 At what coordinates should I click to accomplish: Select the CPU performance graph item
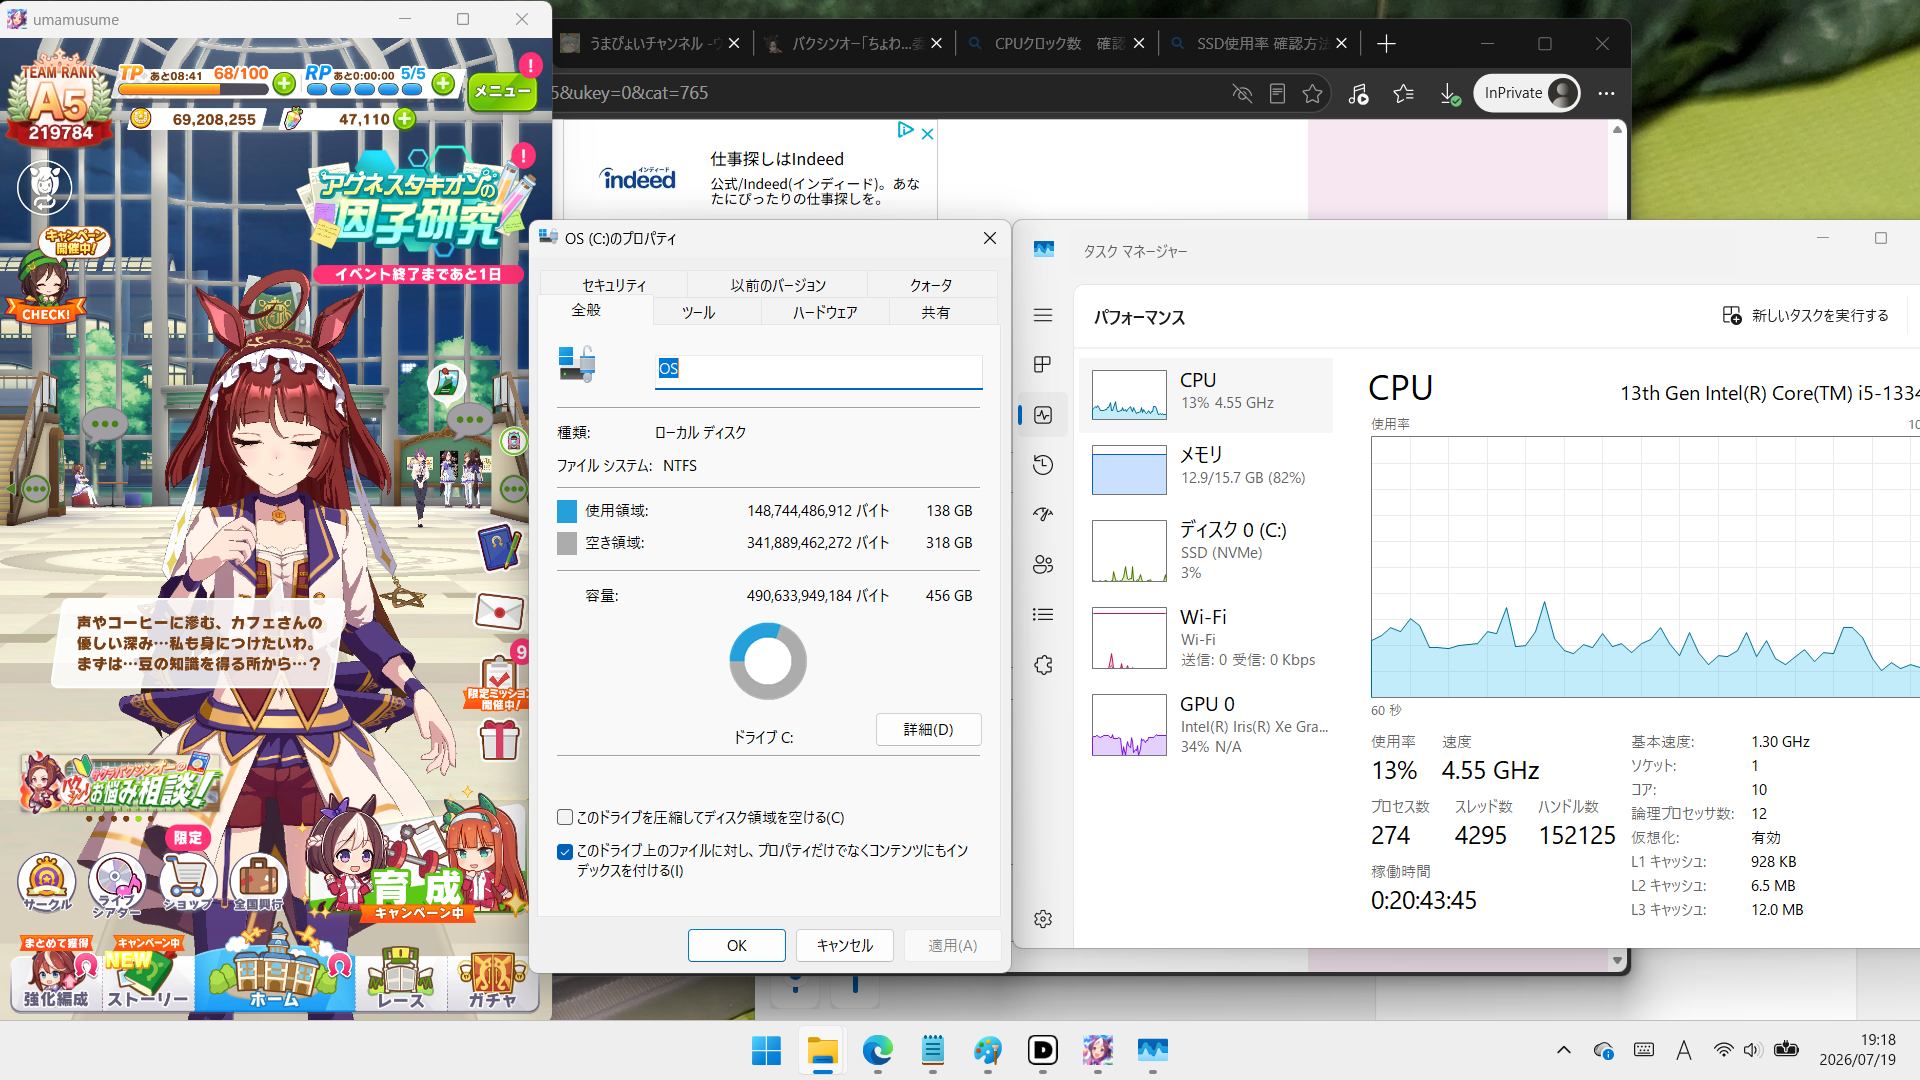pyautogui.click(x=1206, y=395)
